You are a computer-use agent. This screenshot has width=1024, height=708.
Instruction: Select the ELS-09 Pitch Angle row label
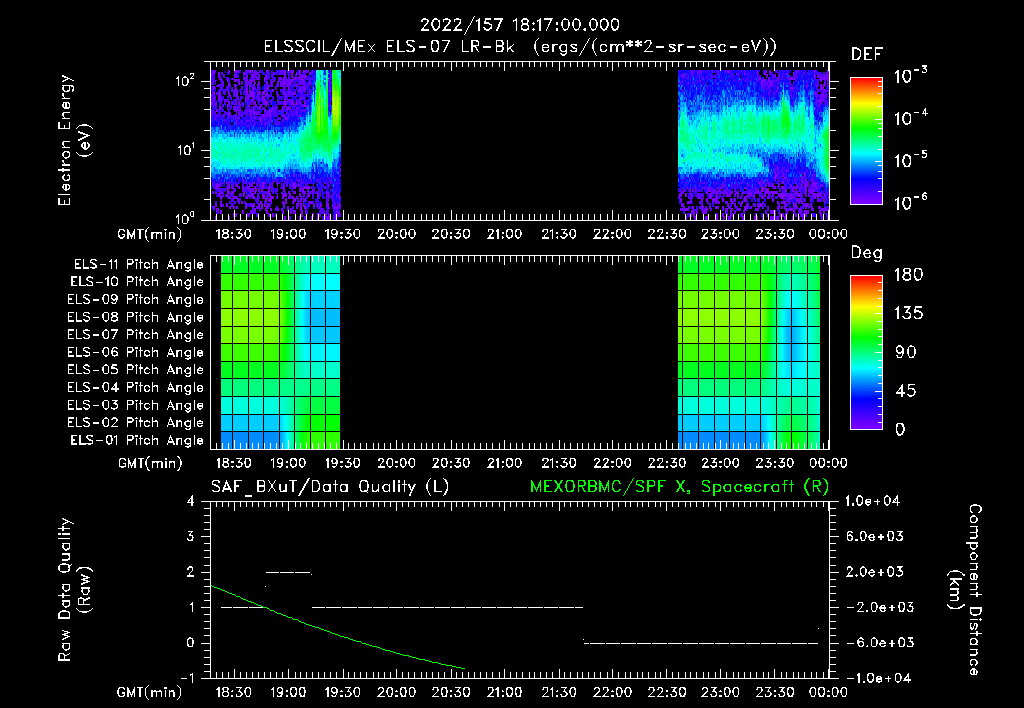pos(136,300)
